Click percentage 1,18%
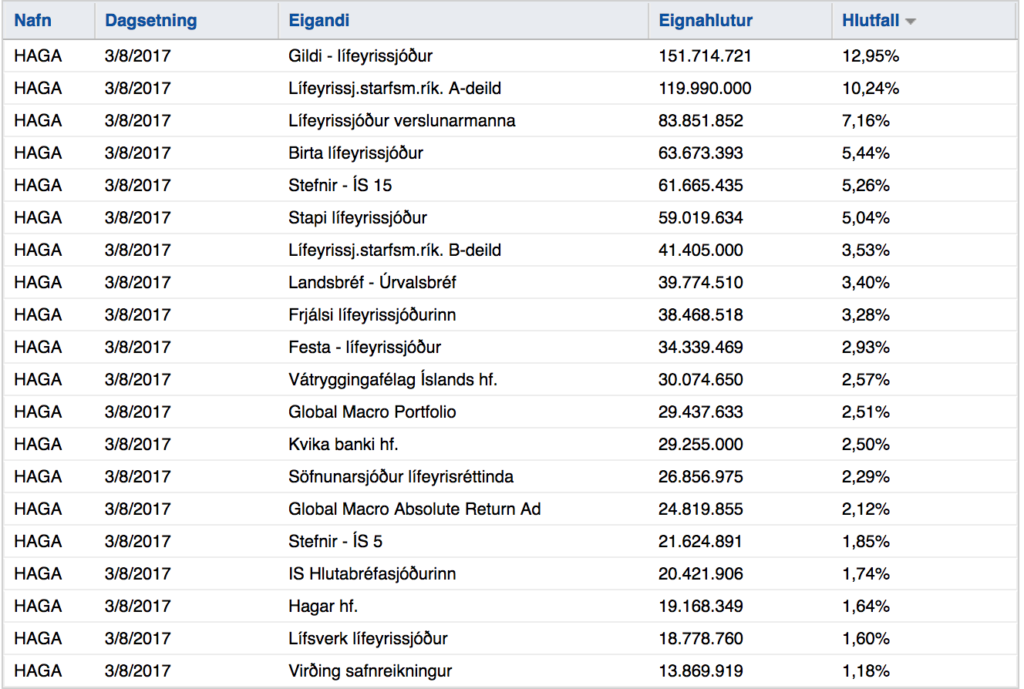1024x689 pixels. (866, 671)
